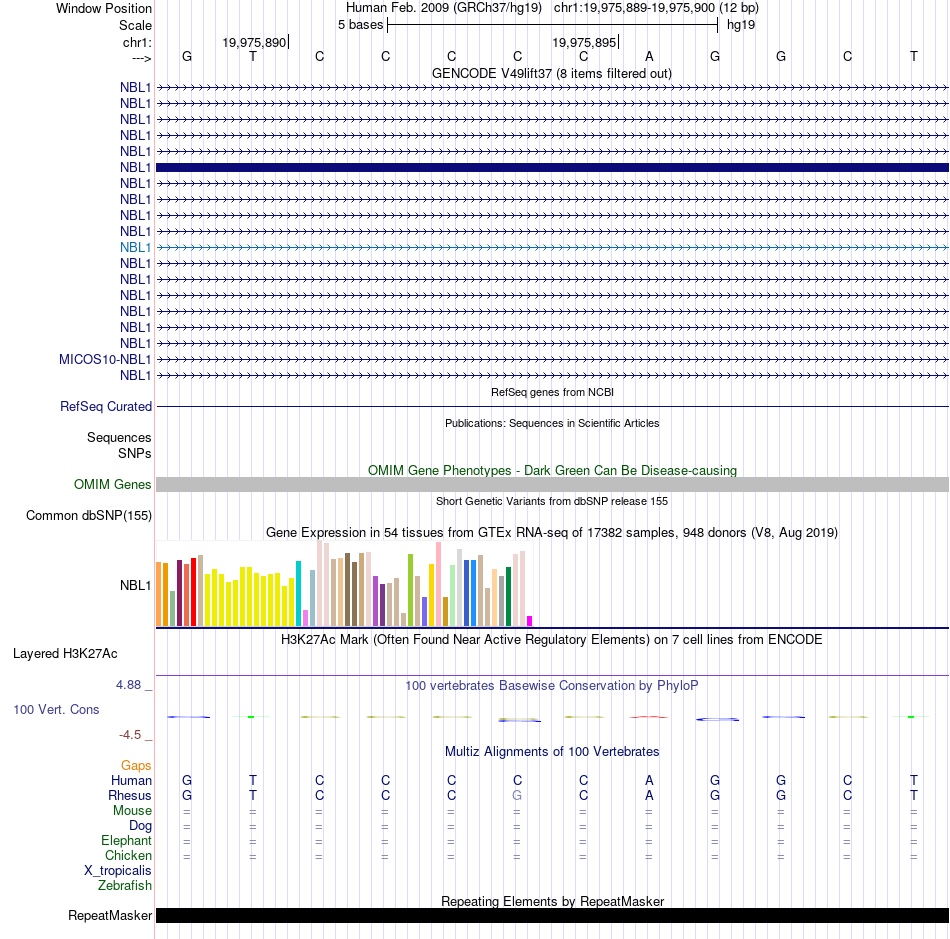Click the X_tropicalis species label
This screenshot has width=950, height=939.
point(118,871)
